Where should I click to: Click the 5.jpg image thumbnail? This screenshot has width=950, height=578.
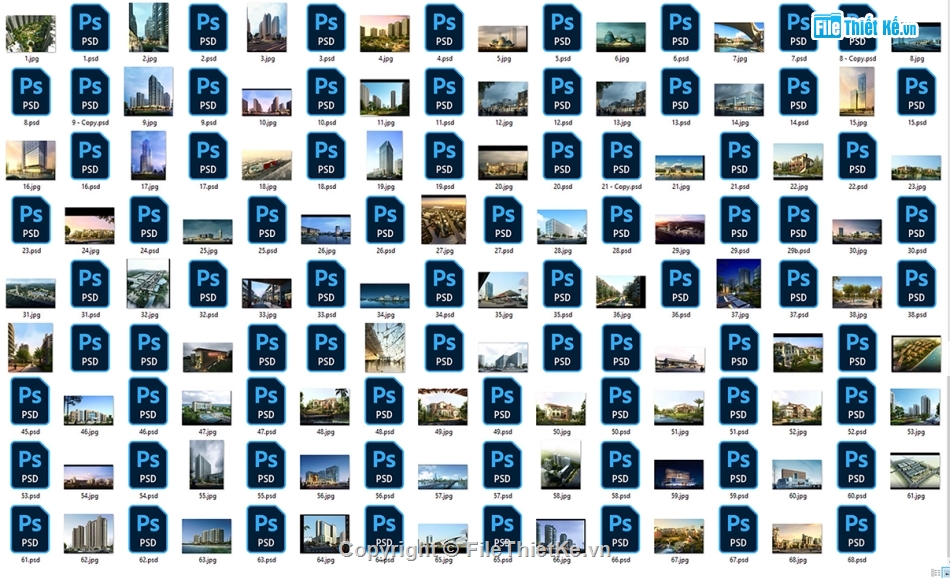[x=503, y=39]
